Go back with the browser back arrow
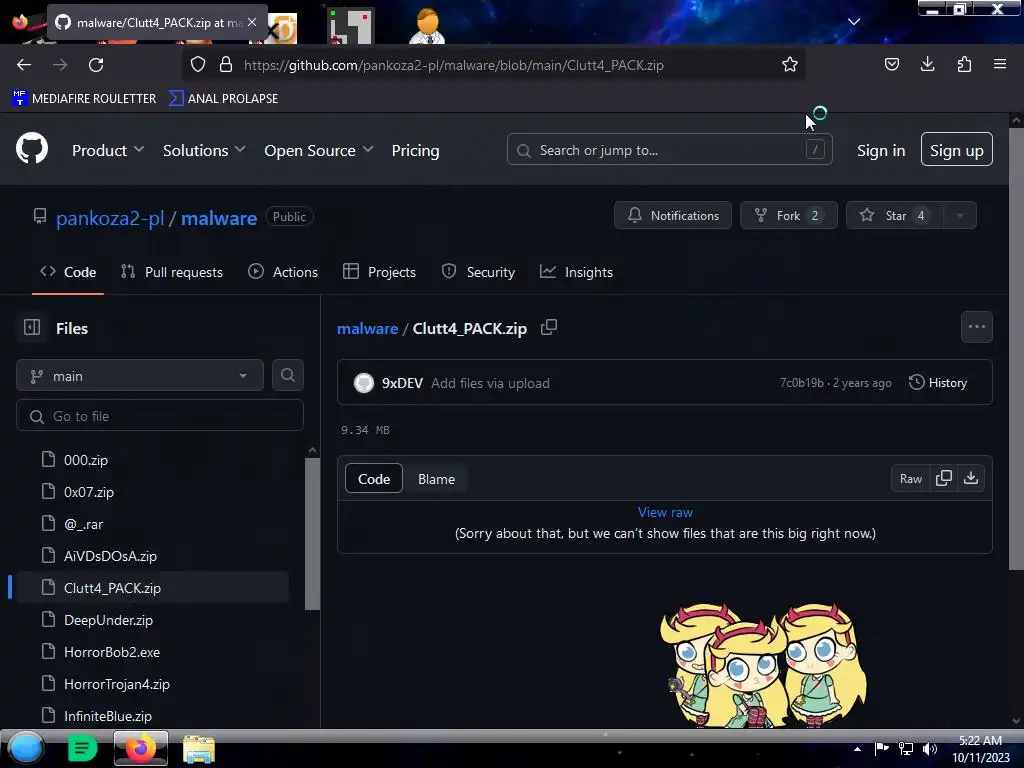 pyautogui.click(x=24, y=65)
